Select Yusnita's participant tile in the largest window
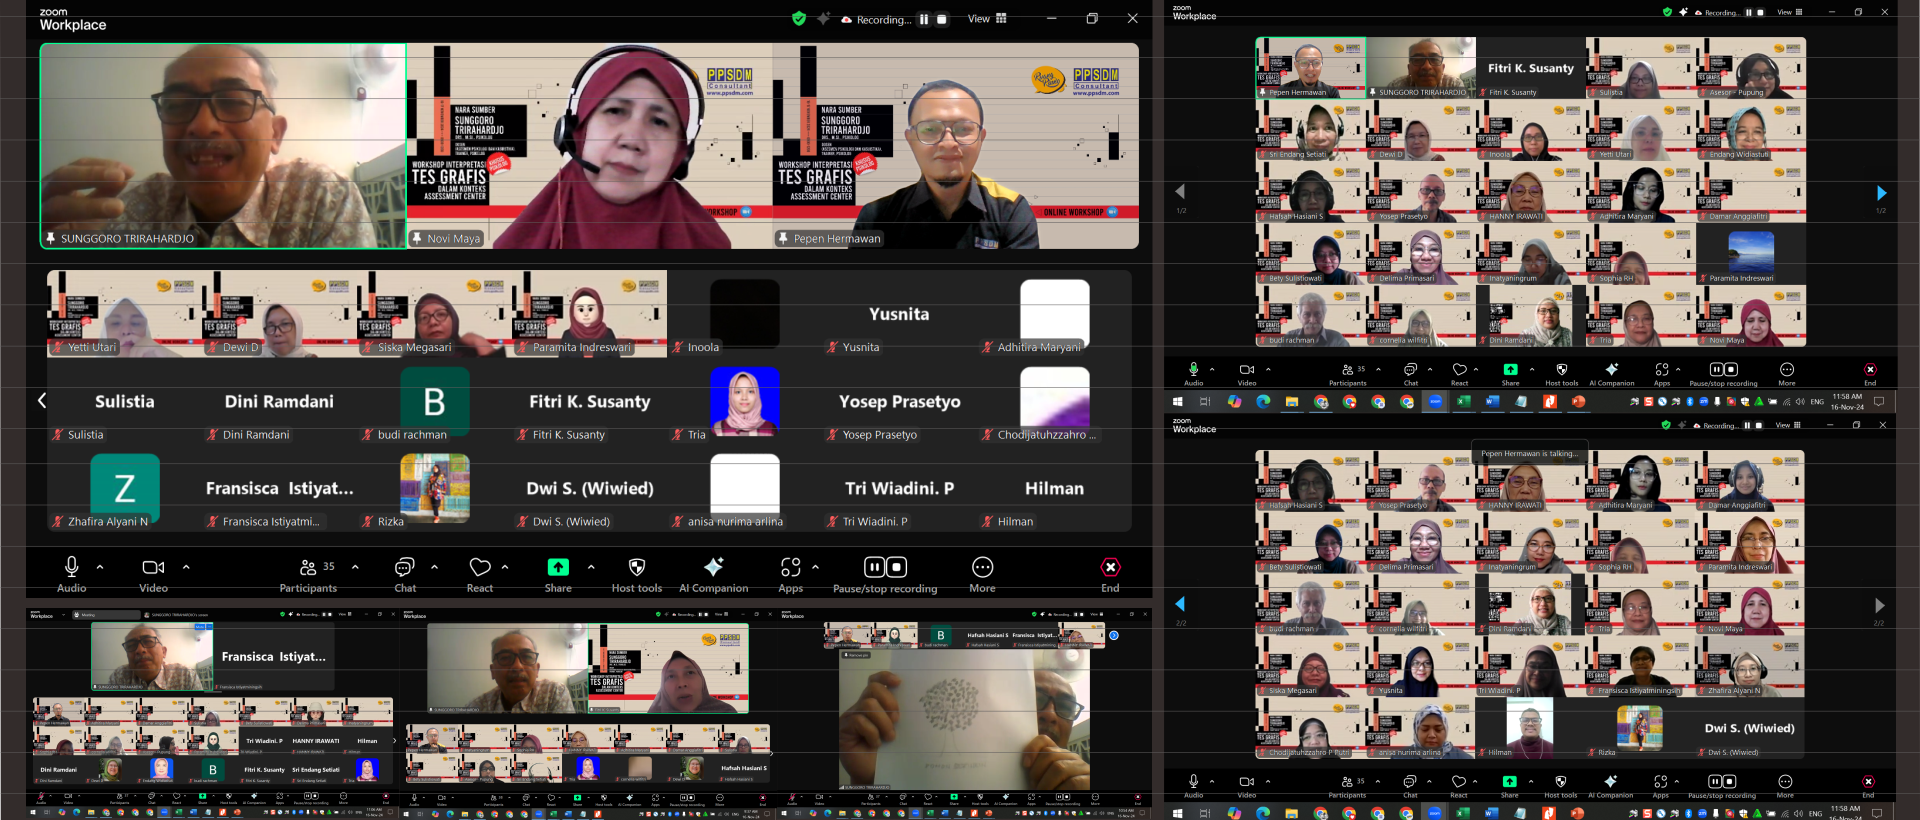1920x820 pixels. (x=899, y=314)
